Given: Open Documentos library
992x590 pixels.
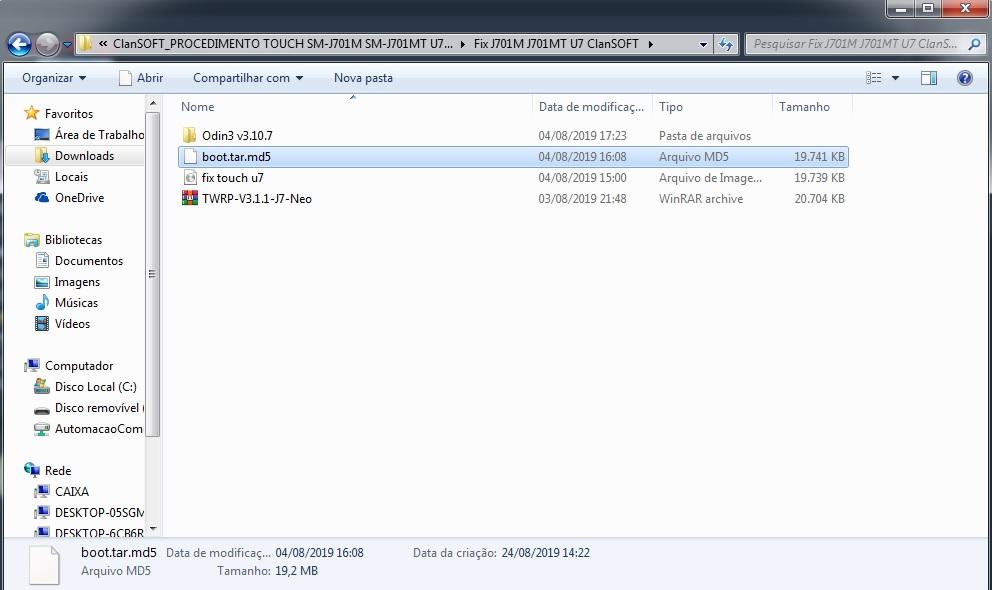Looking at the screenshot, I should [x=78, y=261].
